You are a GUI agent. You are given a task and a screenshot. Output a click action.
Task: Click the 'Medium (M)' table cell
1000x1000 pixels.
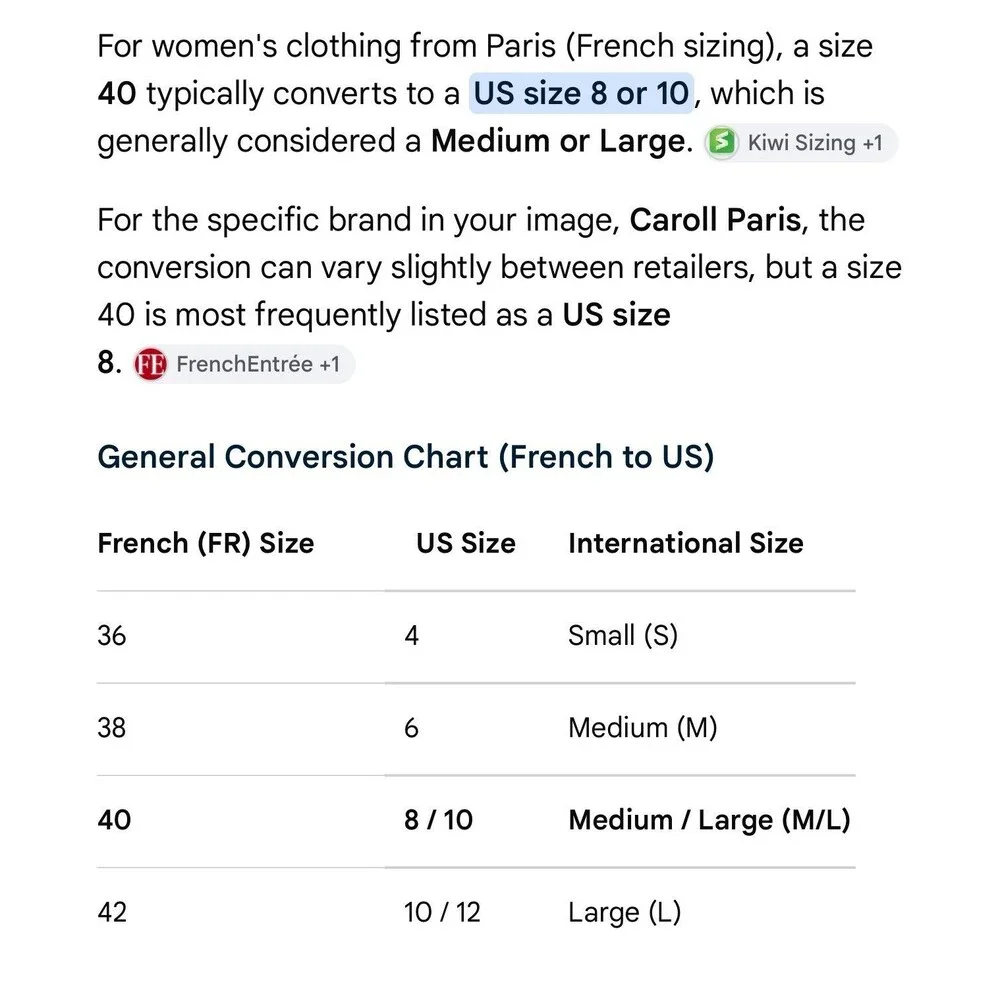pos(642,728)
